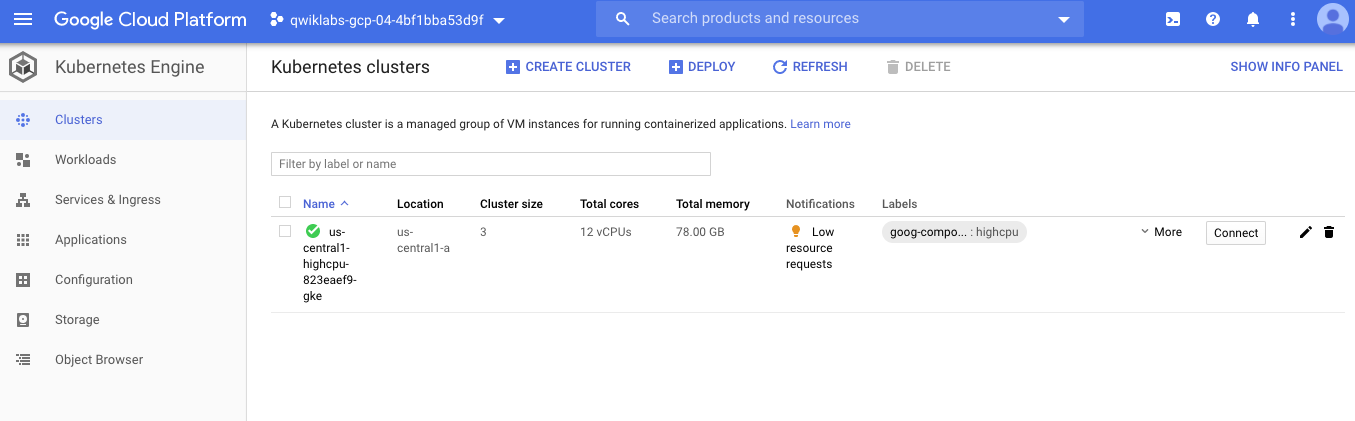
Task: Click the orange lightbulb notification icon
Action: [x=796, y=232]
